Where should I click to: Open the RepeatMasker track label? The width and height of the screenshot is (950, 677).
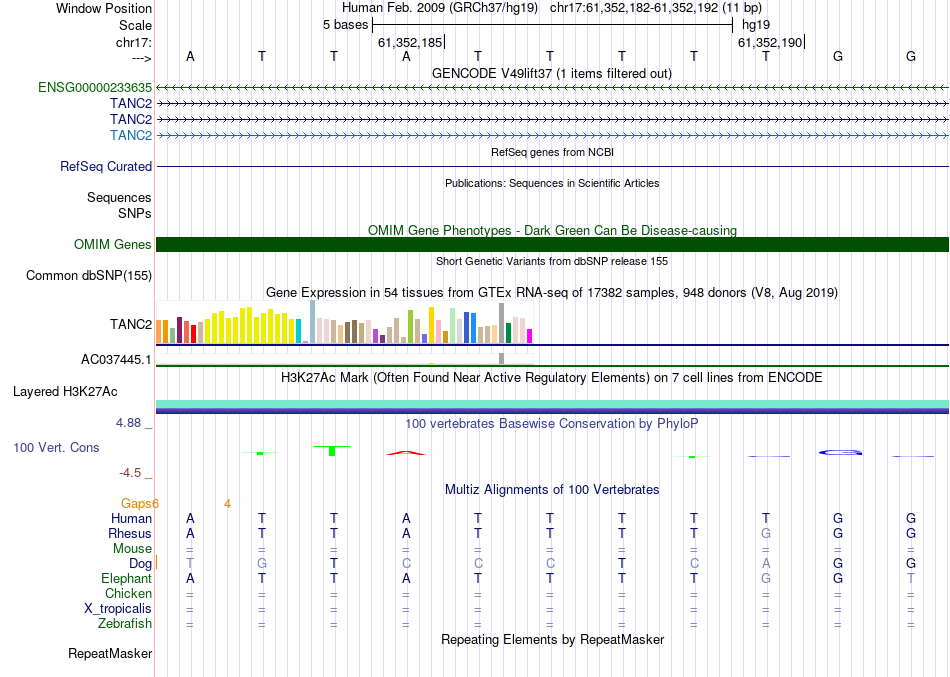click(x=110, y=653)
